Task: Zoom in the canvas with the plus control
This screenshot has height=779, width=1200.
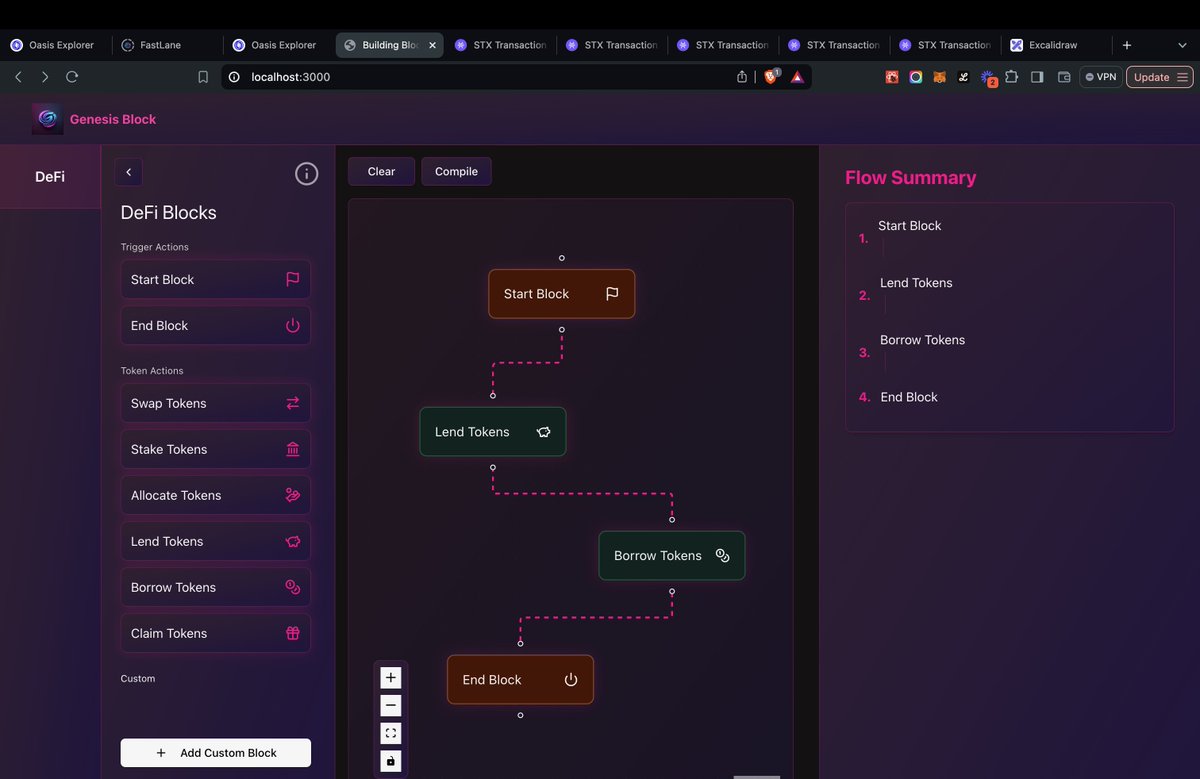Action: tap(391, 677)
